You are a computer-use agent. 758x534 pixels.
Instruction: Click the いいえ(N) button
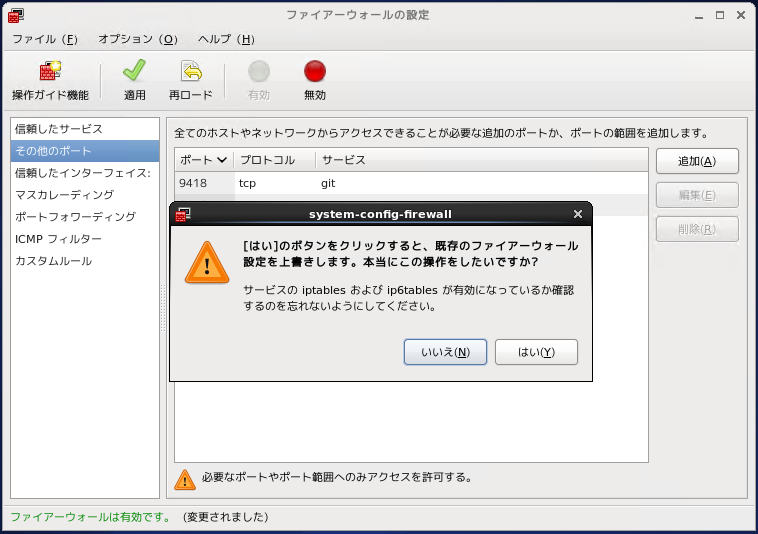coord(445,352)
